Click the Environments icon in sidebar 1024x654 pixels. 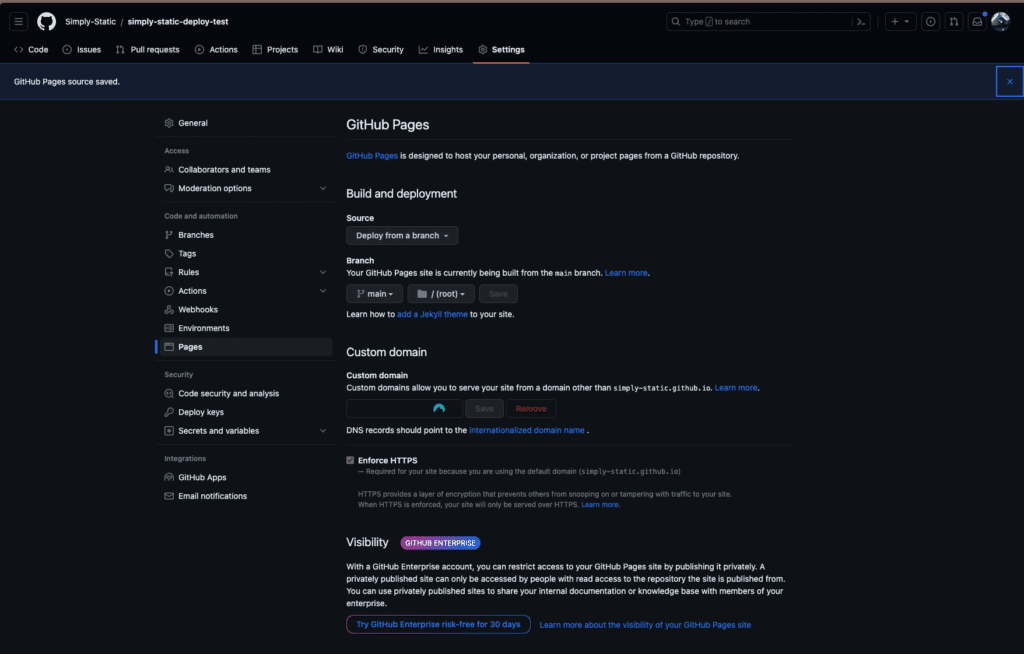tap(169, 328)
